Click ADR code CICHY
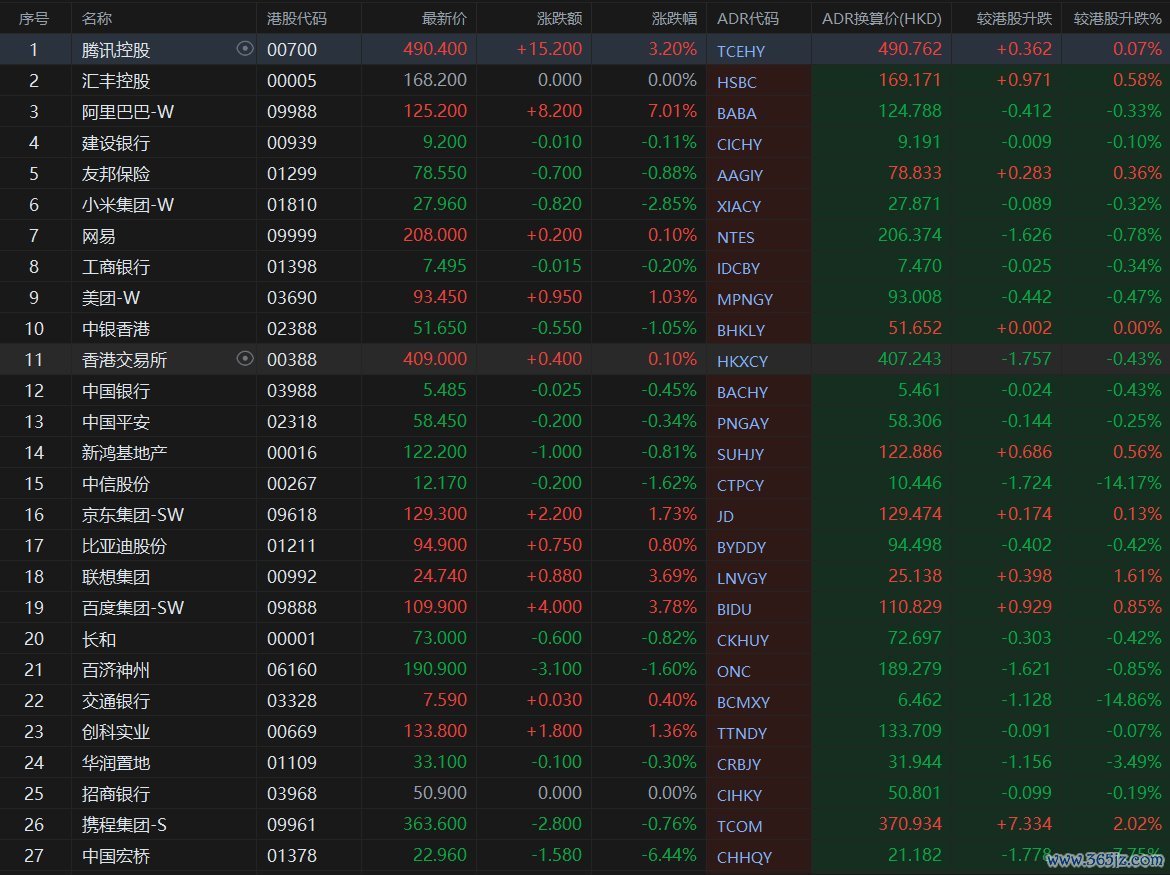Image resolution: width=1170 pixels, height=875 pixels. [x=739, y=144]
